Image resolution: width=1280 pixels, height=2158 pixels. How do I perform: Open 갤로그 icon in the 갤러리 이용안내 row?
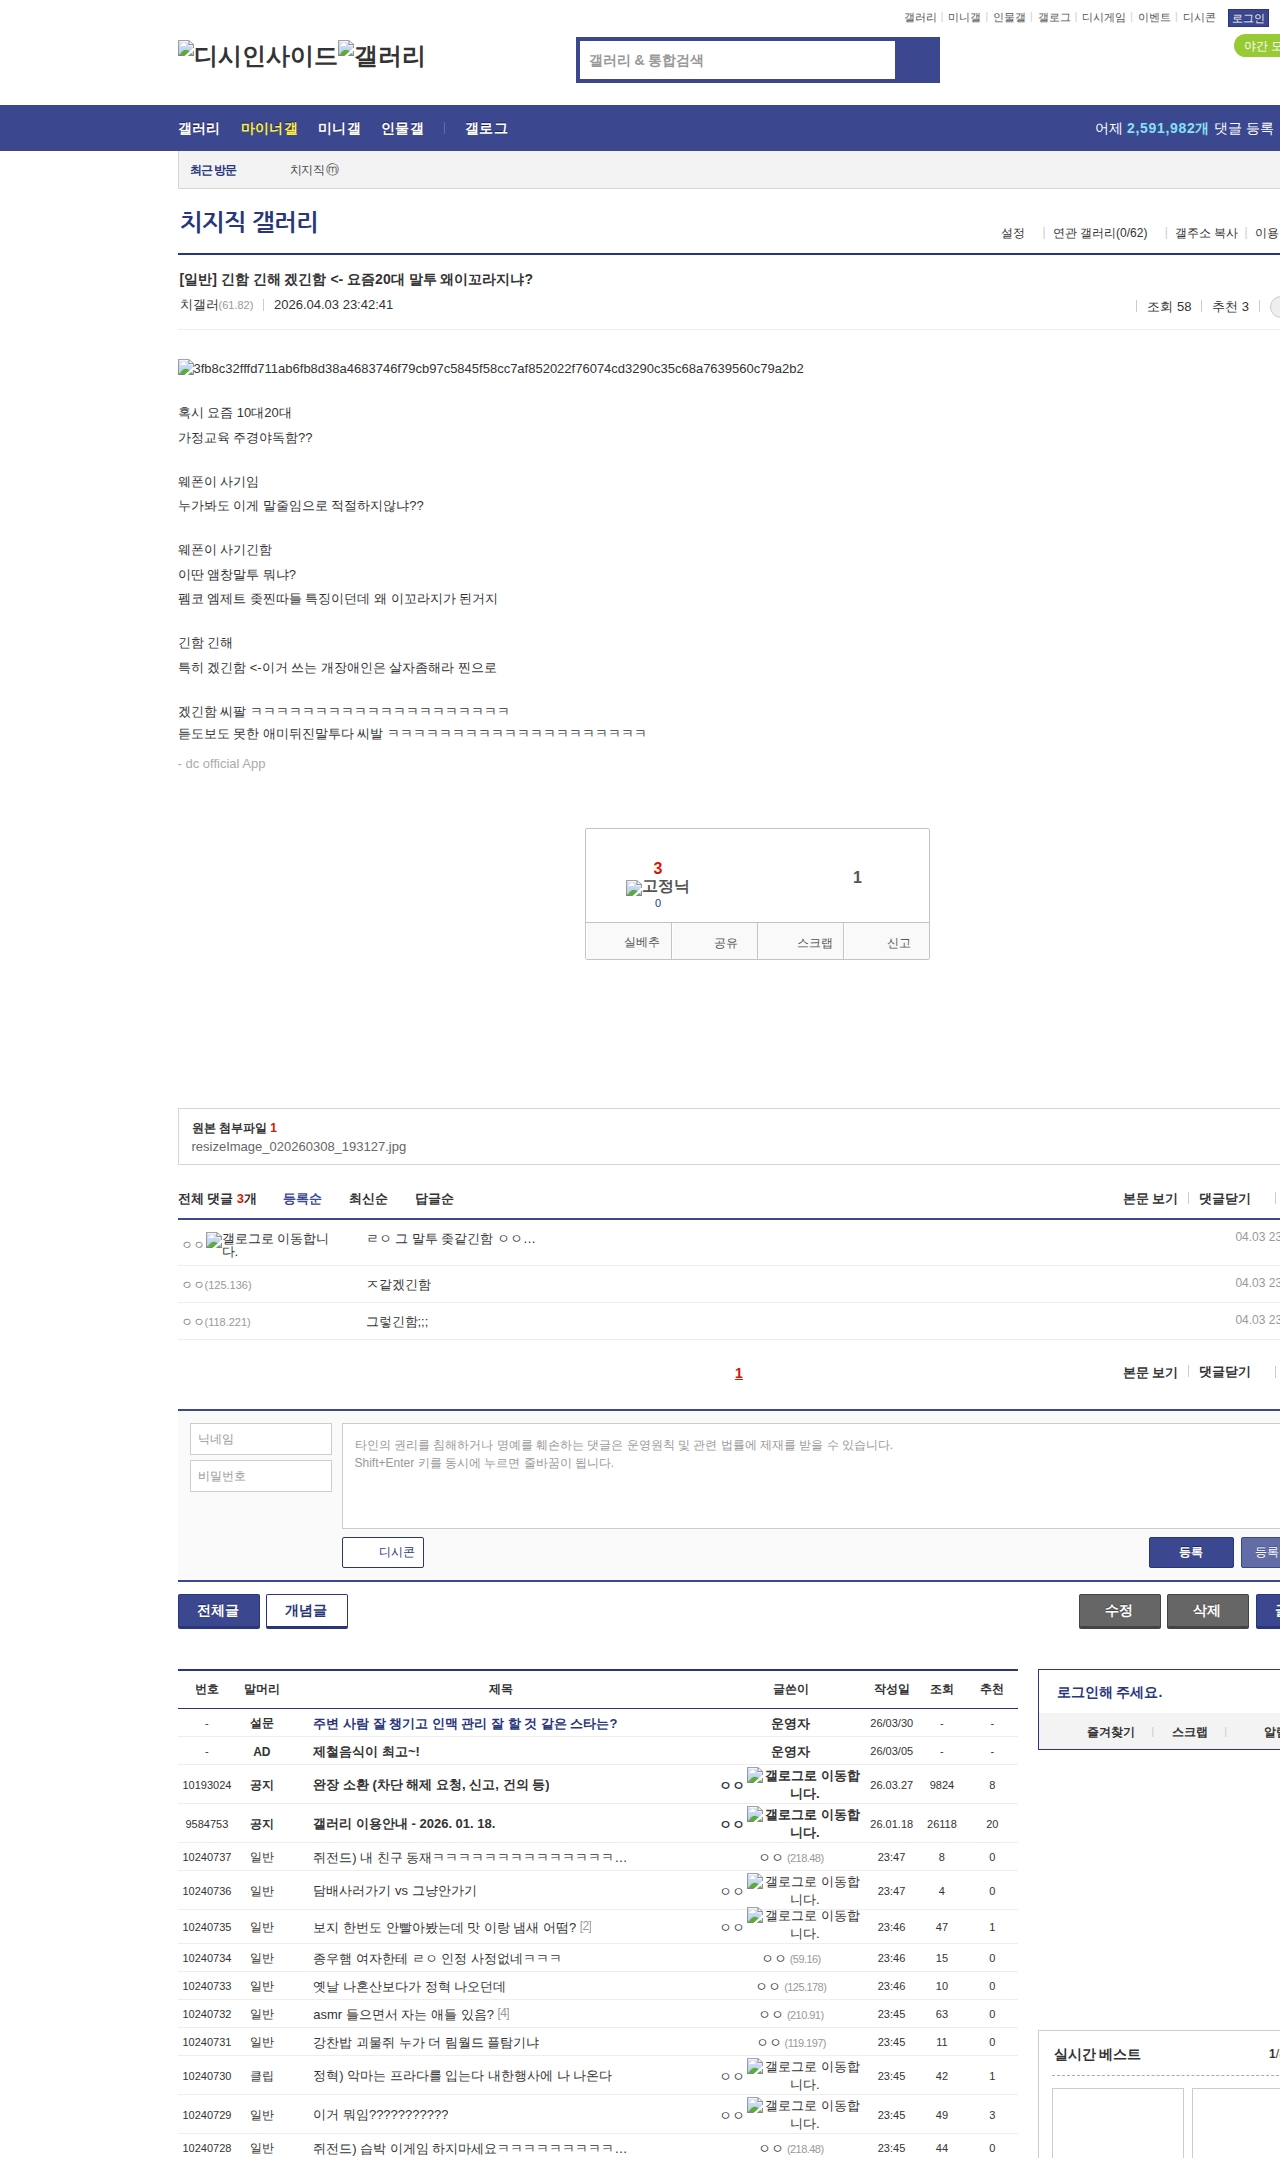coord(803,1823)
